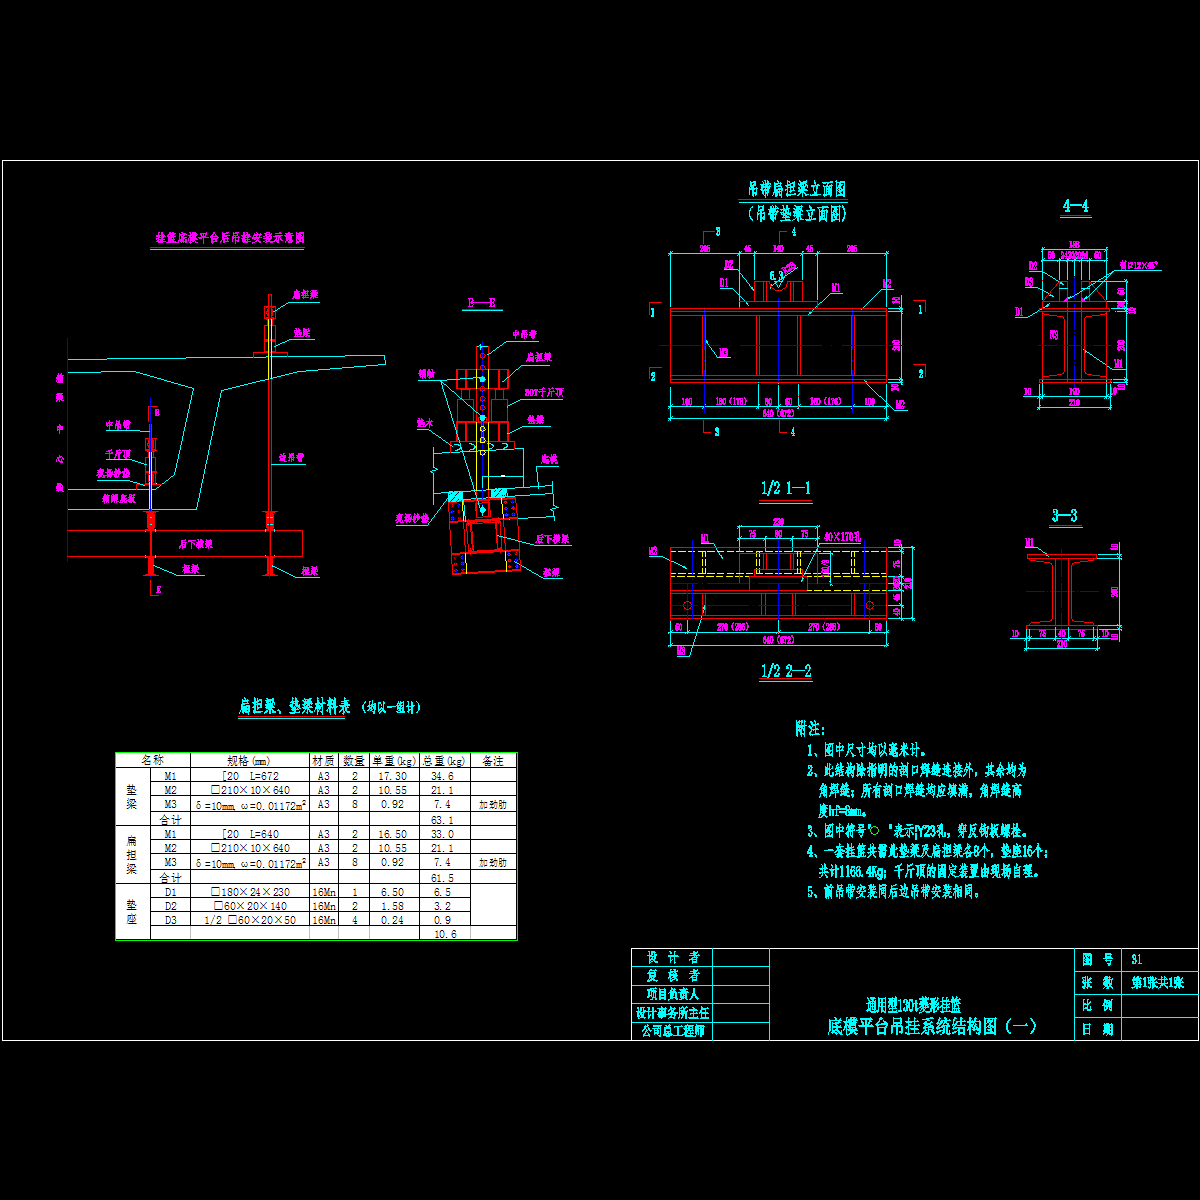The height and width of the screenshot is (1200, 1200).
Task: Click the title block label '图号'
Action: pyautogui.click(x=1096, y=958)
